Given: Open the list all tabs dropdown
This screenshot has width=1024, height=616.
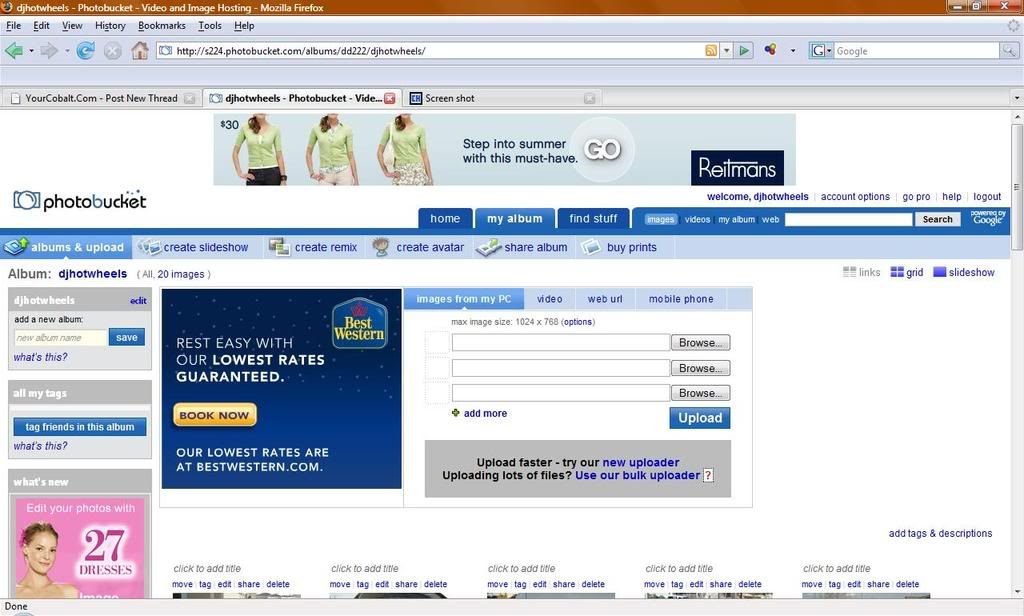Looking at the screenshot, I should point(1016,98).
